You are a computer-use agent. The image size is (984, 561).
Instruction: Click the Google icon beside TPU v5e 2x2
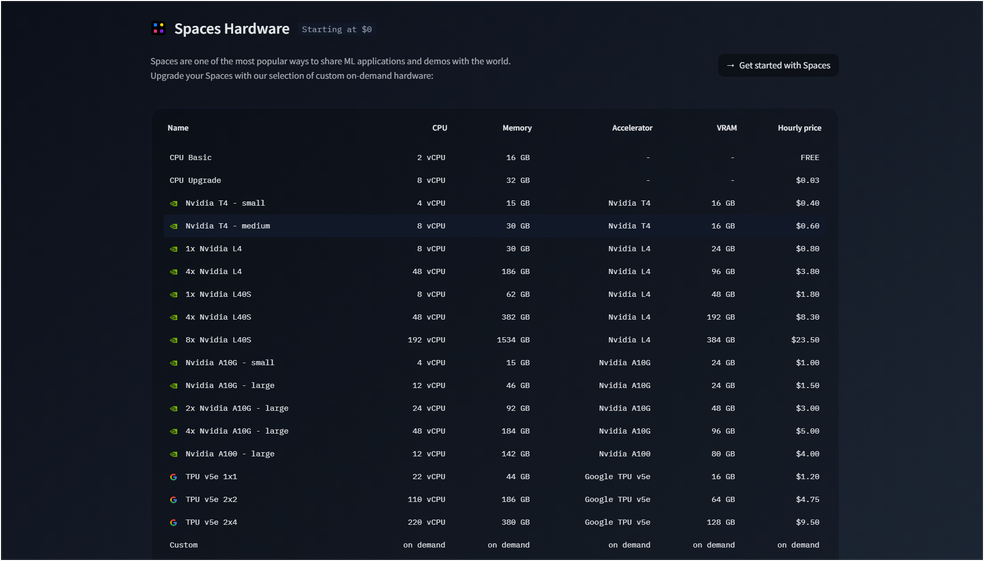click(x=174, y=500)
